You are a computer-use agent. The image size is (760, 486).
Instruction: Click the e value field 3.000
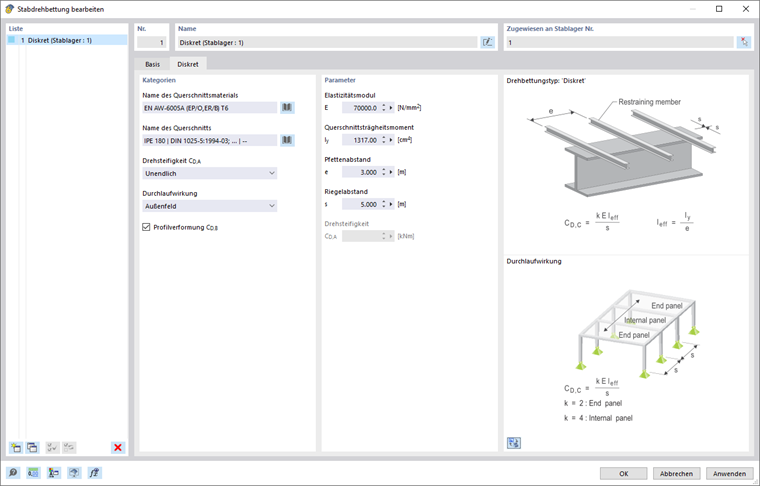361,172
